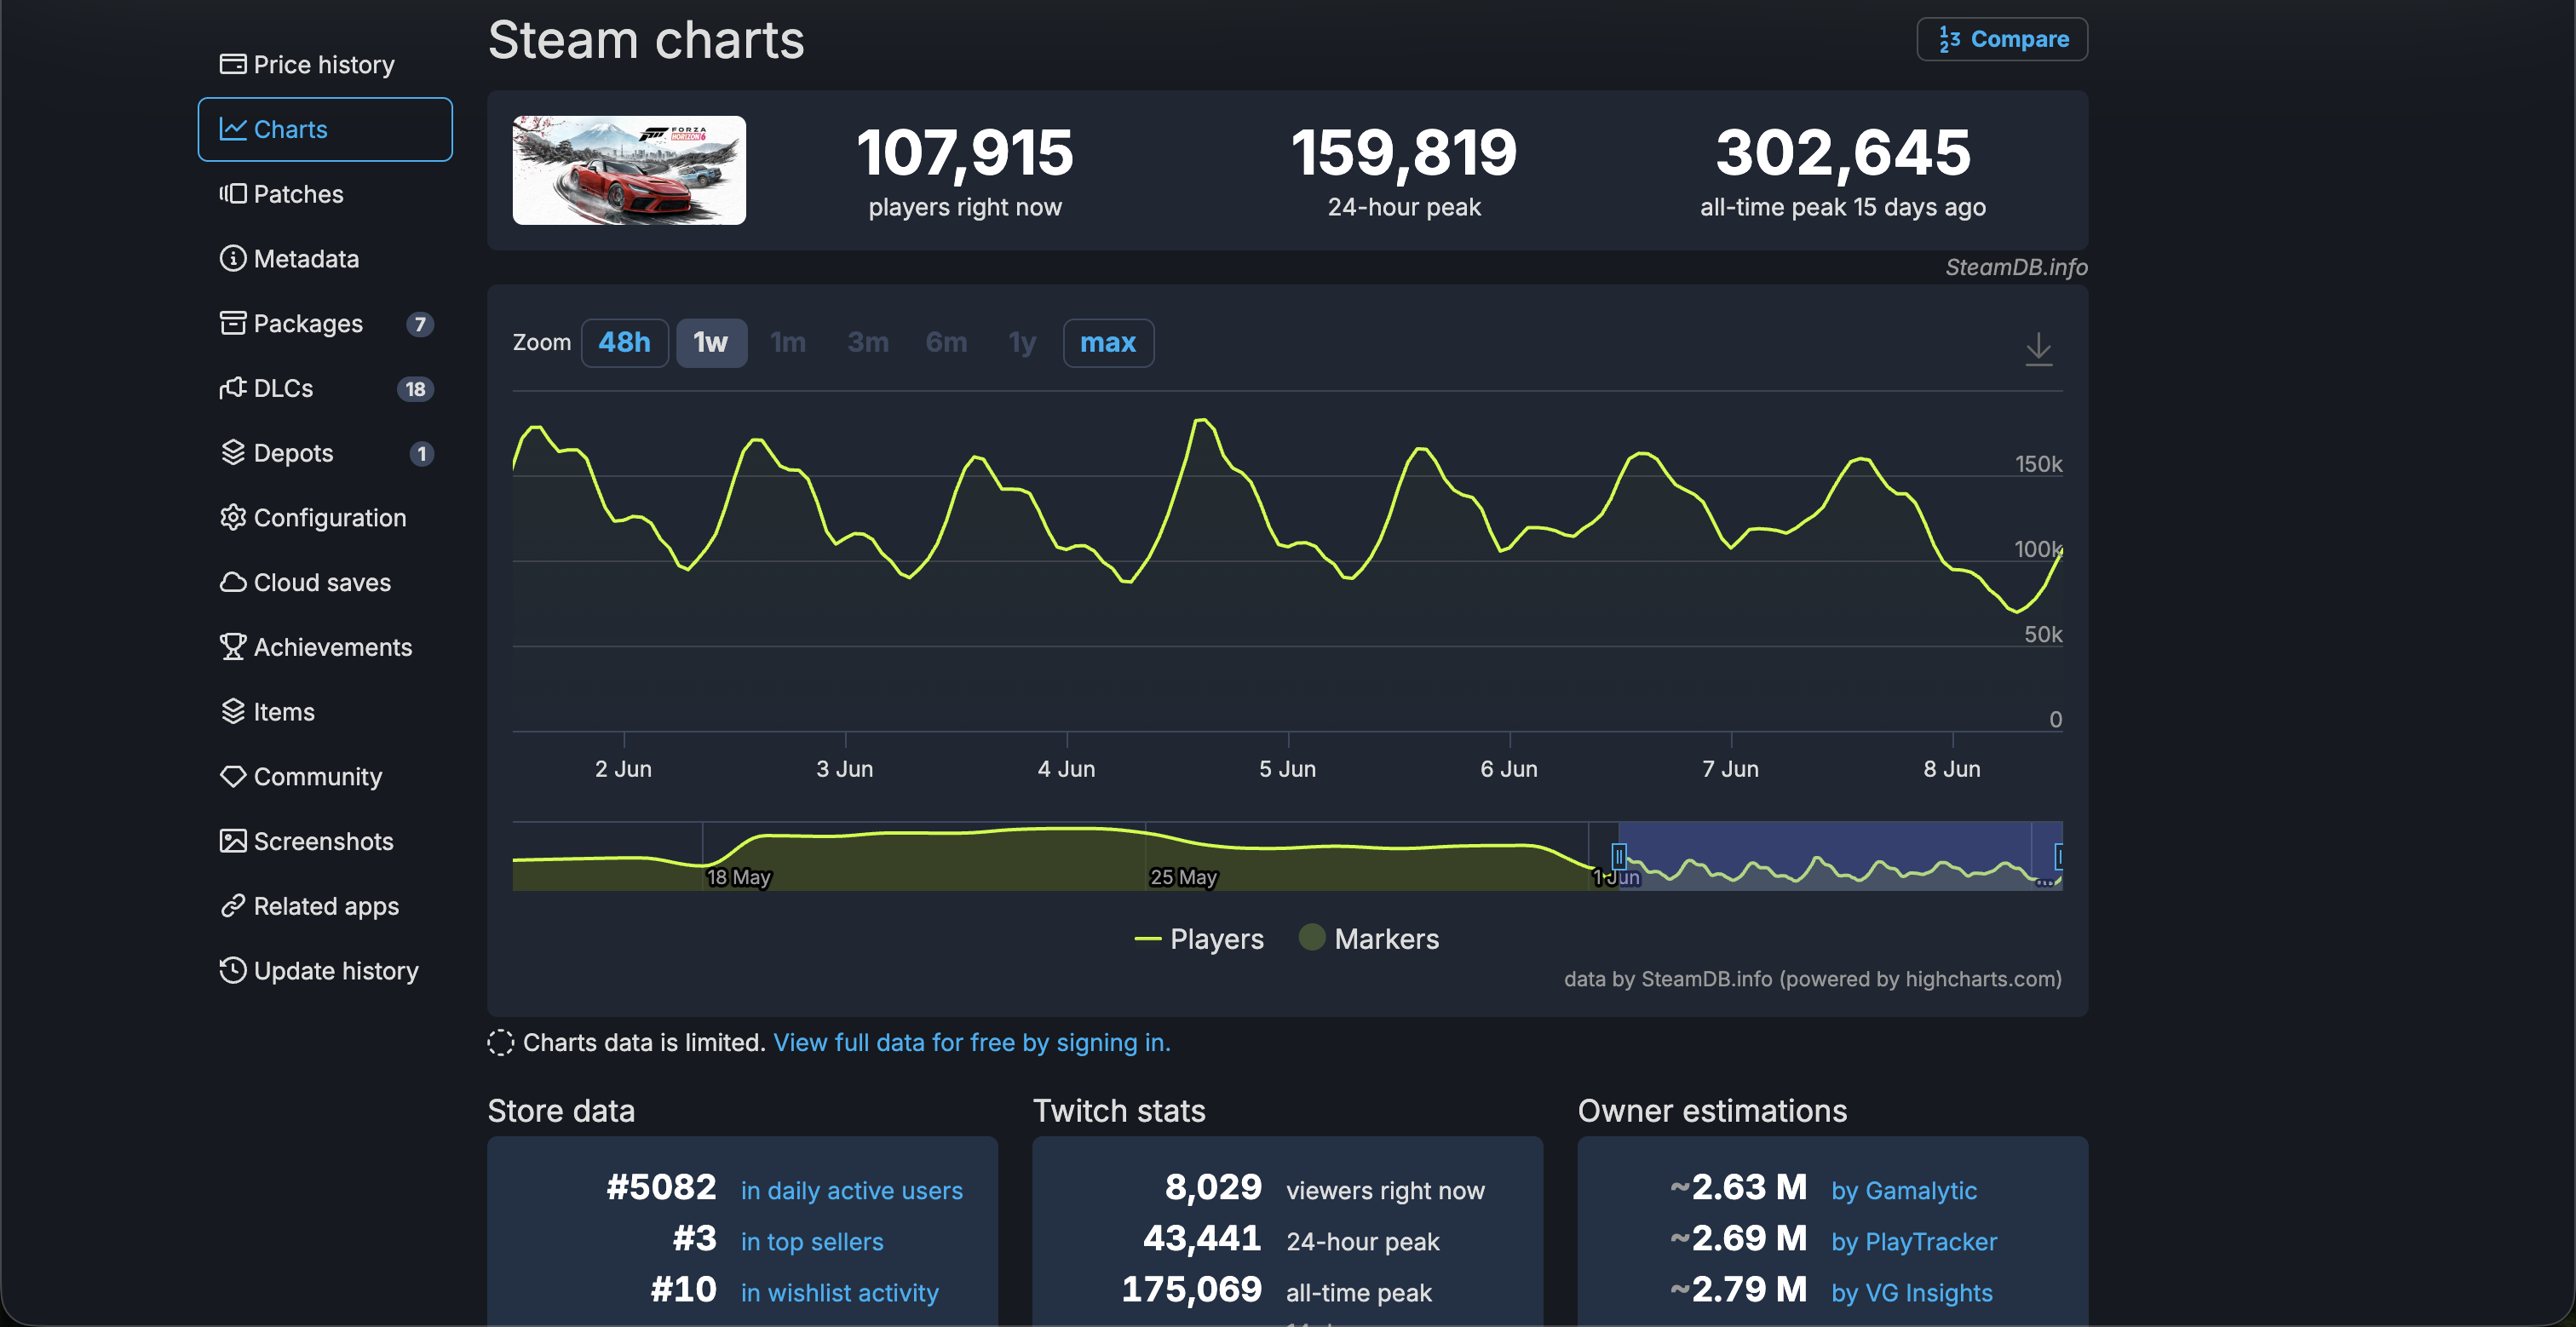
Task: Open the Screenshots image icon
Action: pyautogui.click(x=232, y=841)
